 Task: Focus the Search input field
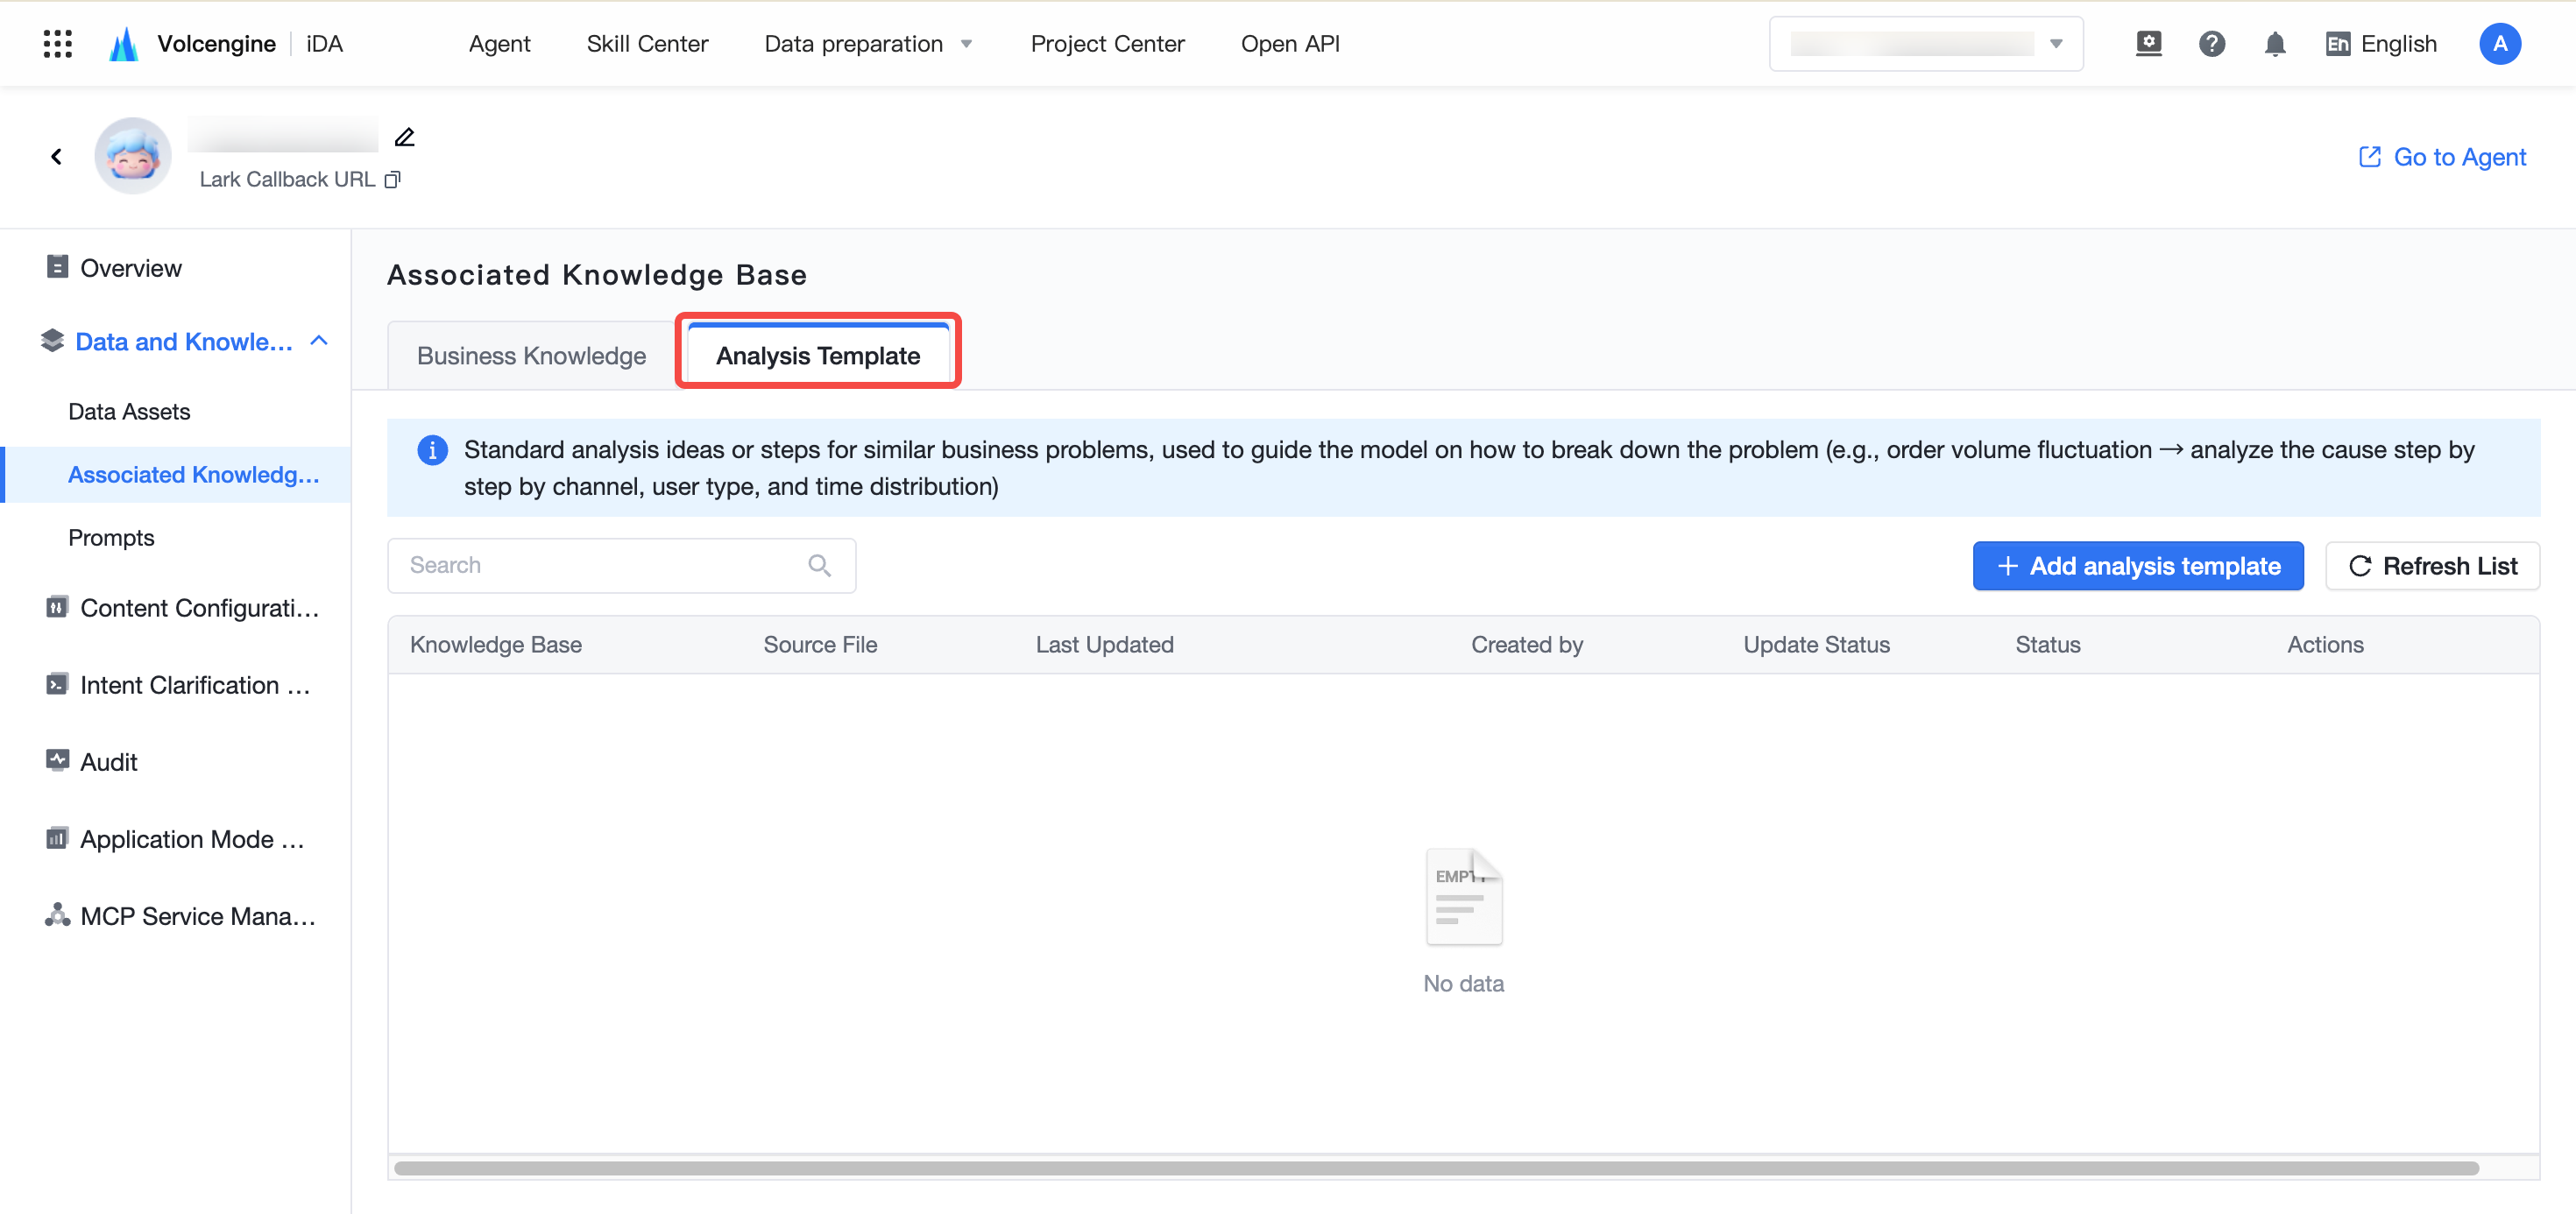pos(621,566)
